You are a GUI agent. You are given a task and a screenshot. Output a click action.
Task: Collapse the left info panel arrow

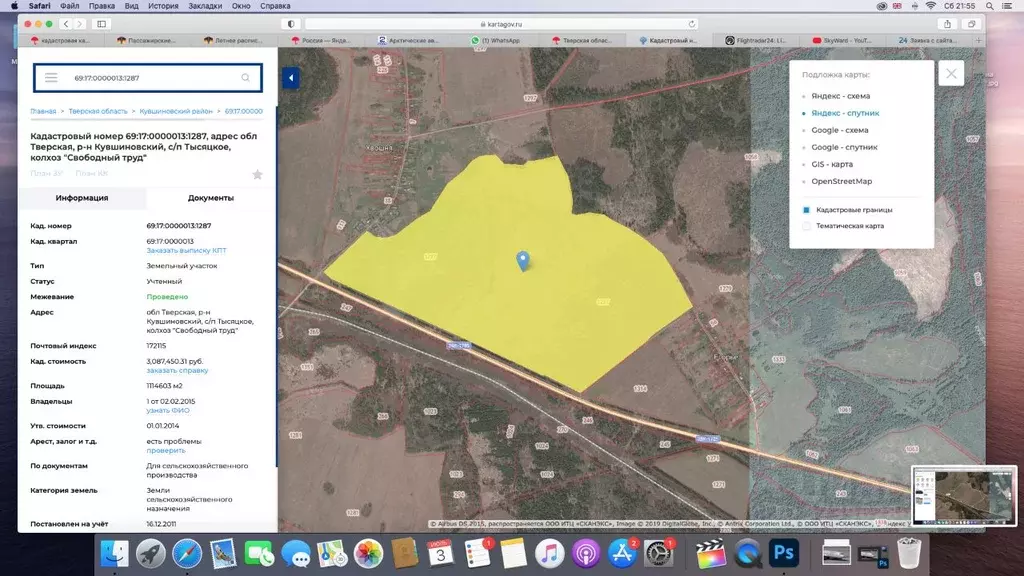290,78
